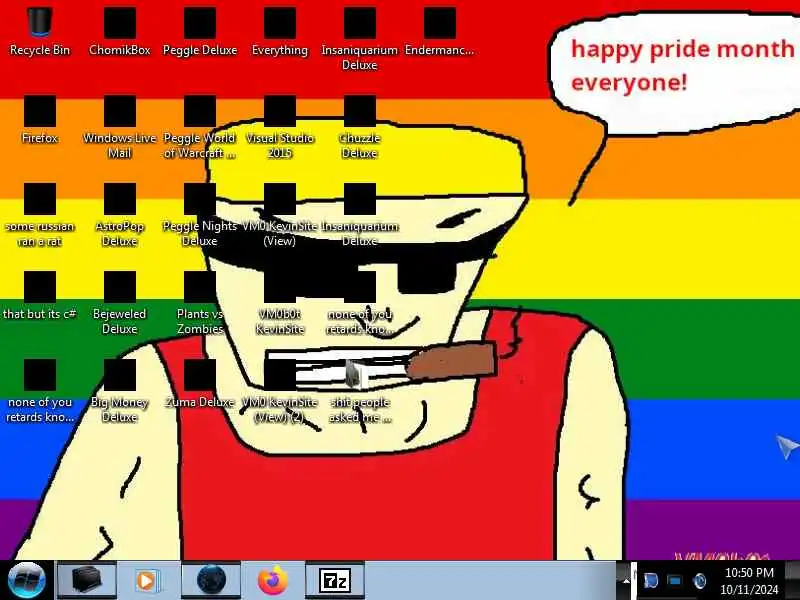Click the Peggle Nights Deluxe shortcut
The image size is (800, 600).
[200, 215]
